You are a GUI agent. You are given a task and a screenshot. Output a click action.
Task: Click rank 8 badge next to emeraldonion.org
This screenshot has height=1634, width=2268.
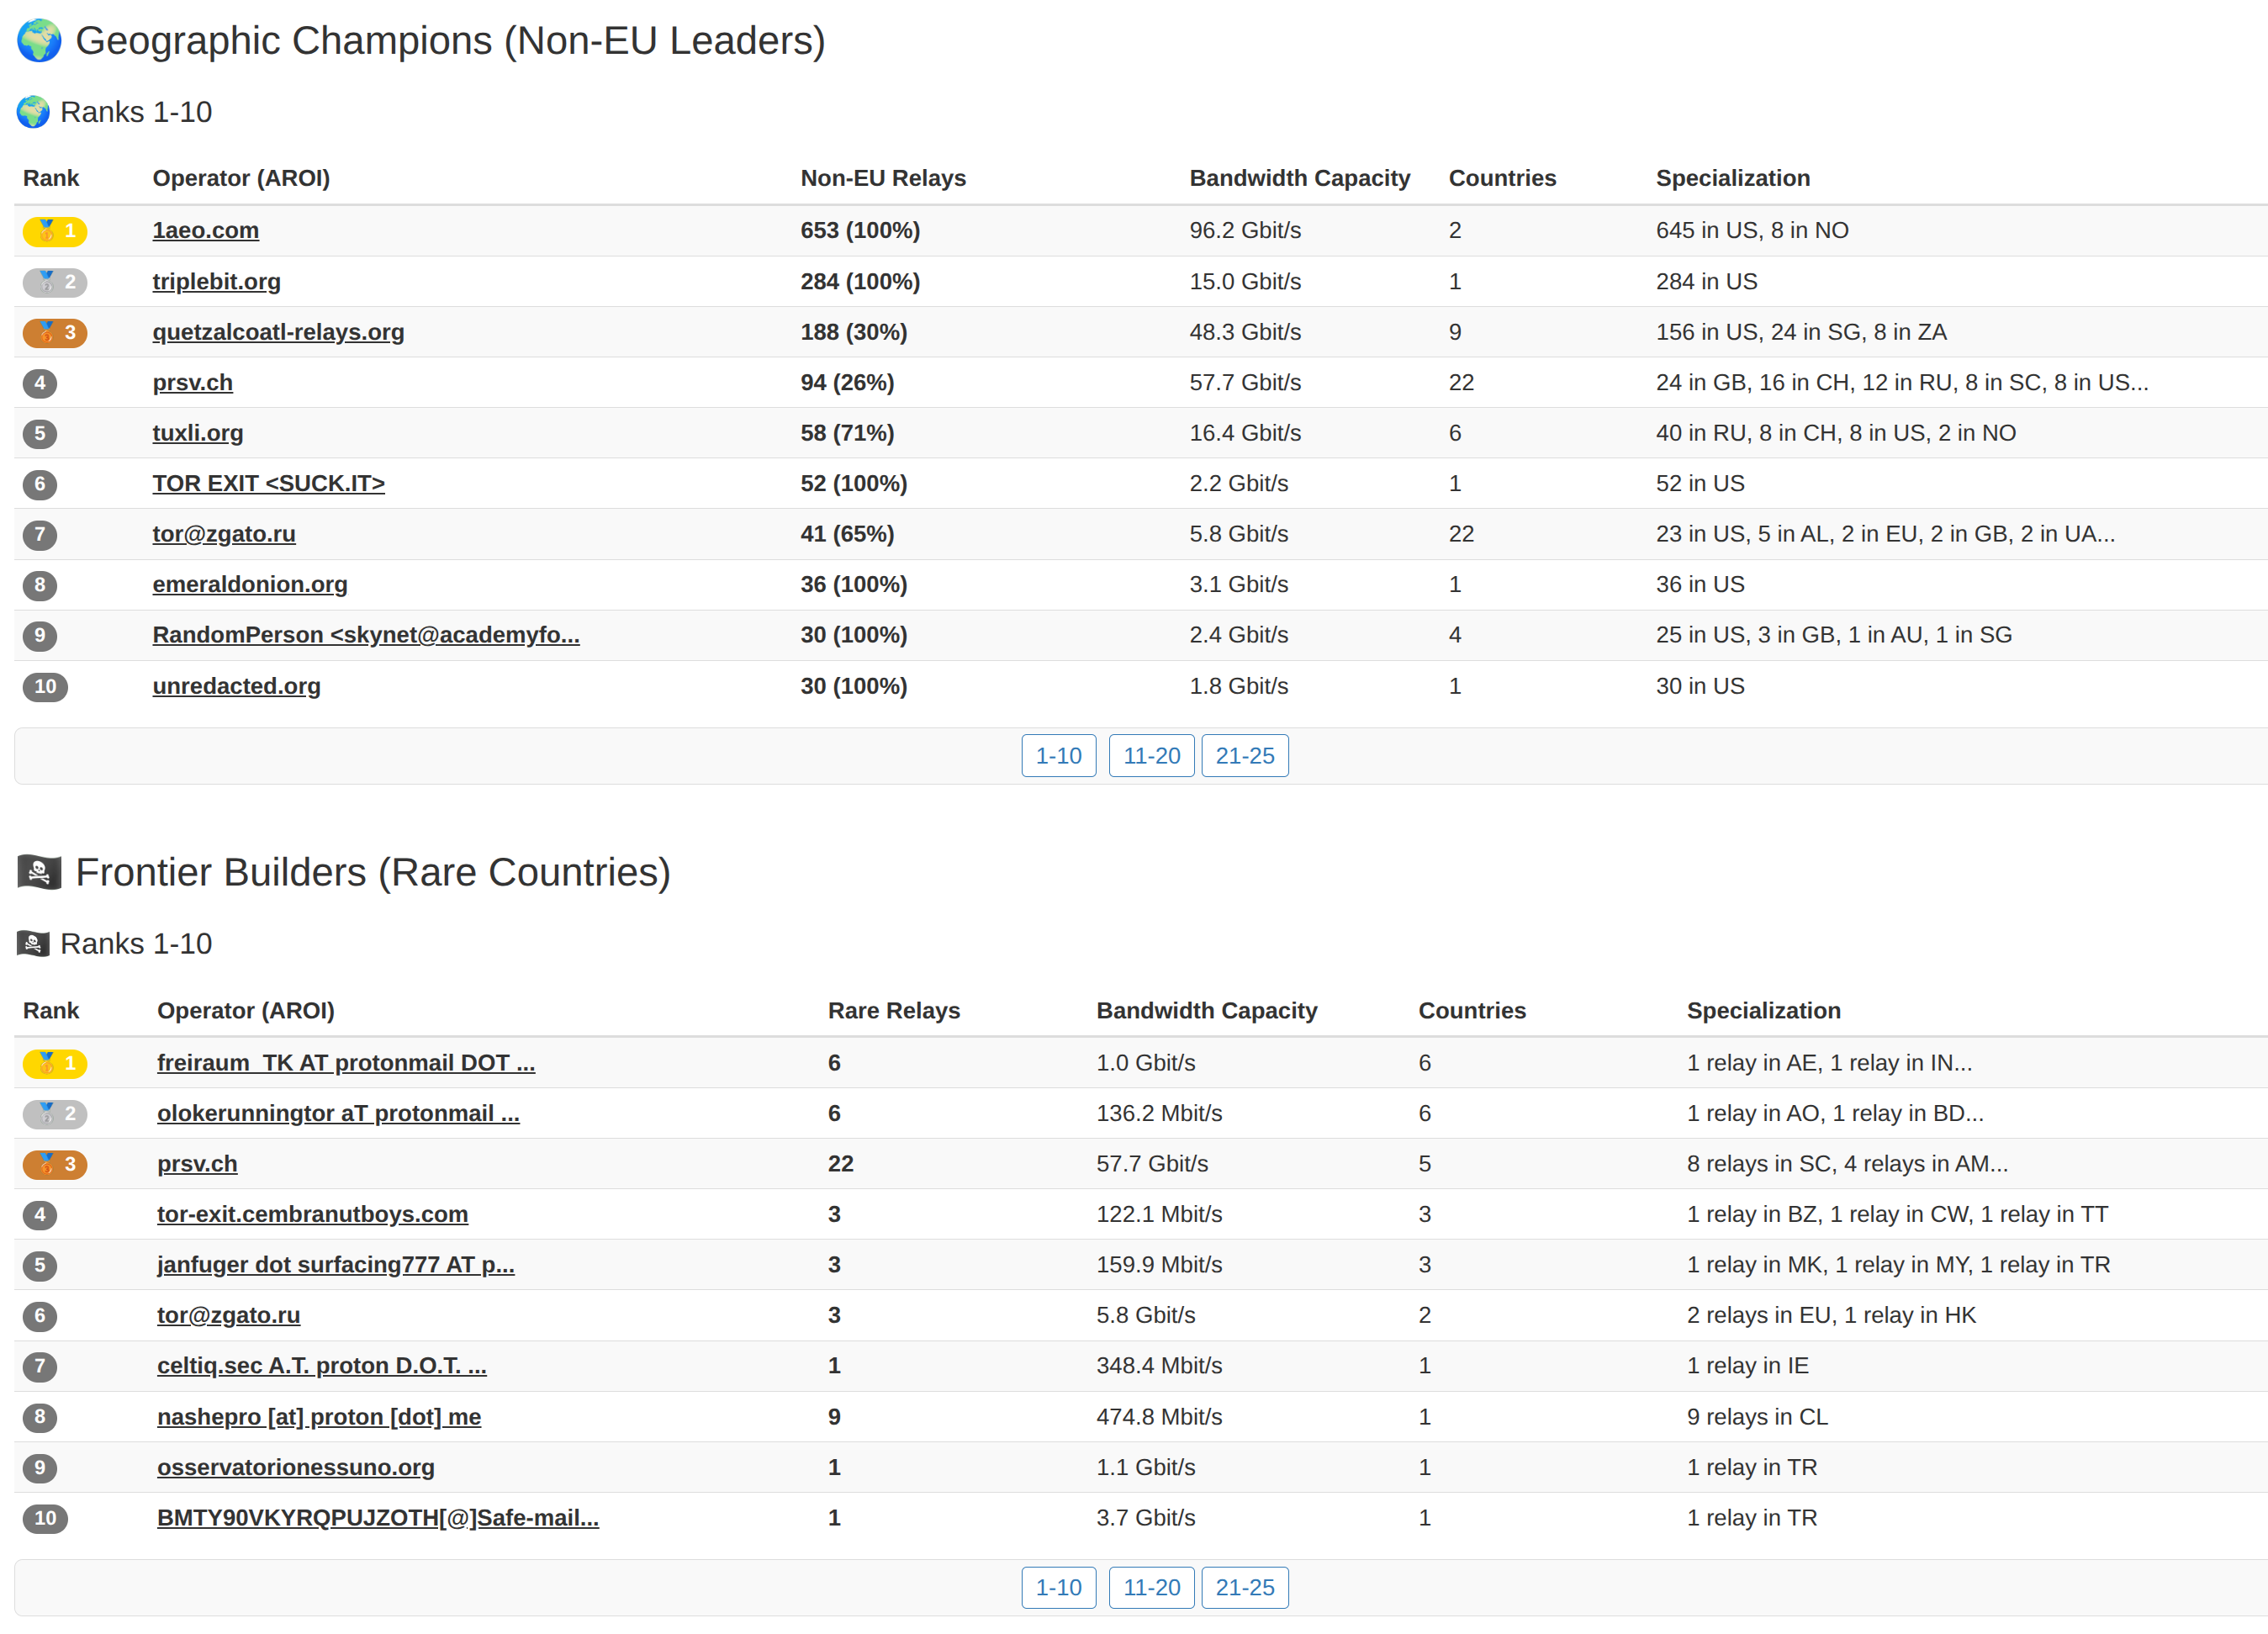click(x=40, y=585)
